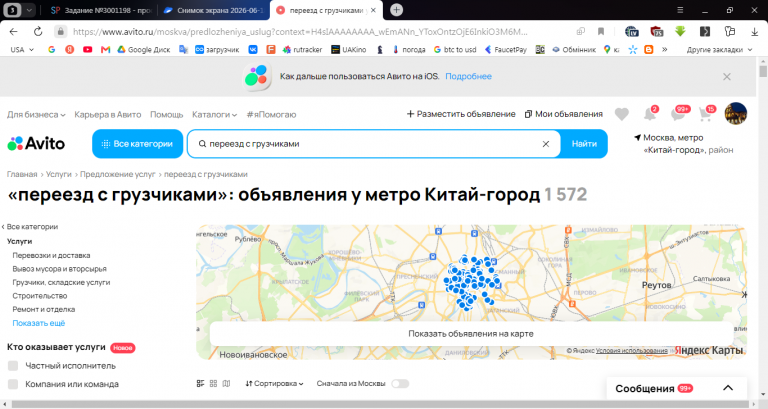The height and width of the screenshot is (409, 768).
Task: Open new browser tab
Action: [x=396, y=10]
